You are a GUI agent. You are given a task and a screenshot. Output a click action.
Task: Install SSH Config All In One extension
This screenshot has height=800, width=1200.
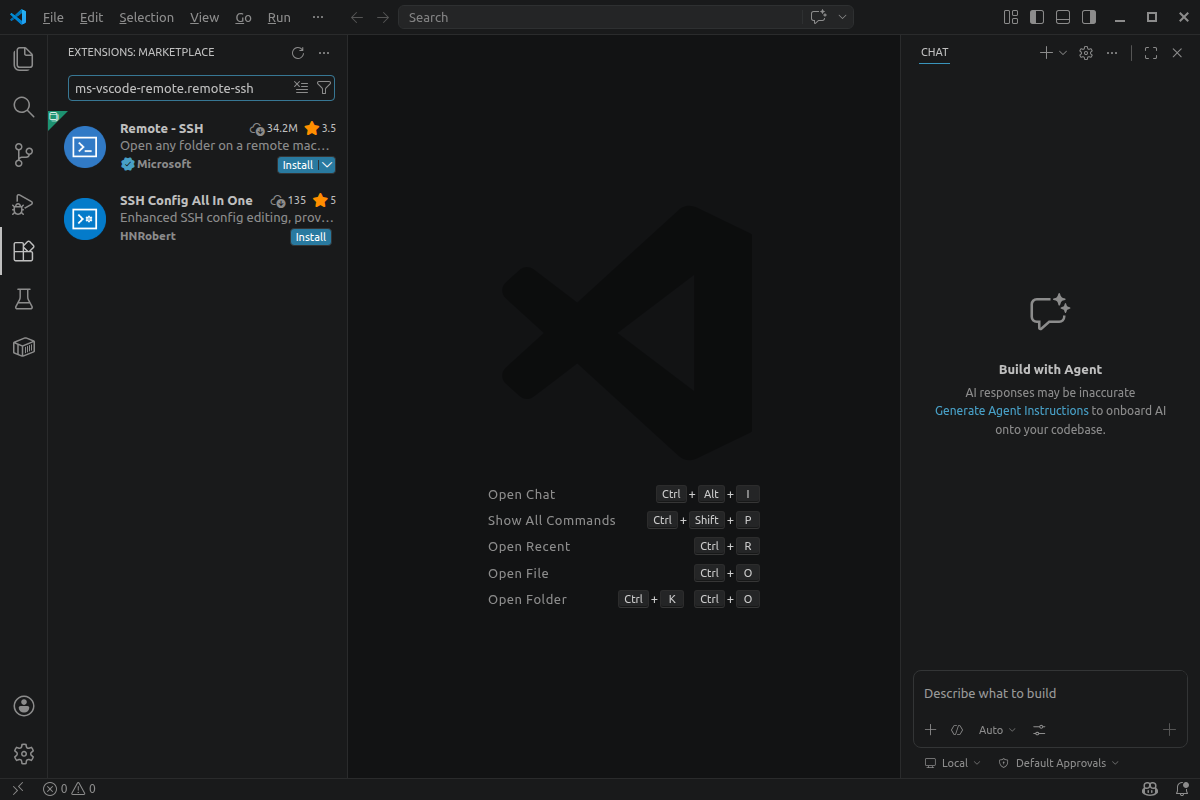click(x=311, y=237)
